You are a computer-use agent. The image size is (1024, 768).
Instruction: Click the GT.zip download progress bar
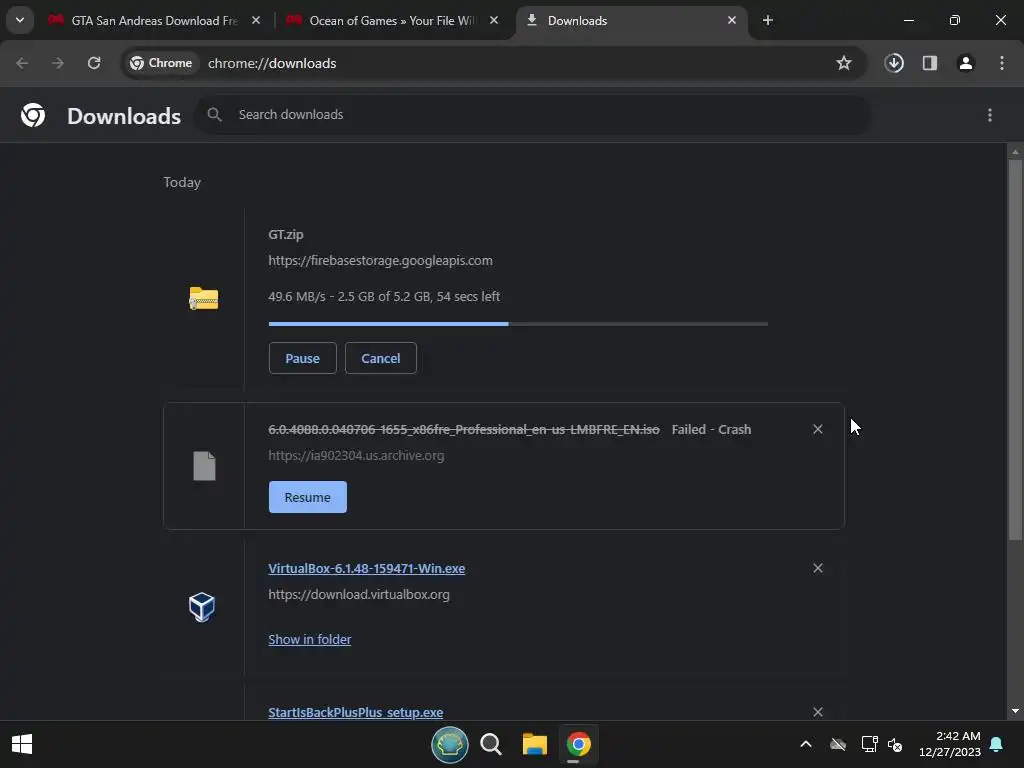pyautogui.click(x=518, y=323)
